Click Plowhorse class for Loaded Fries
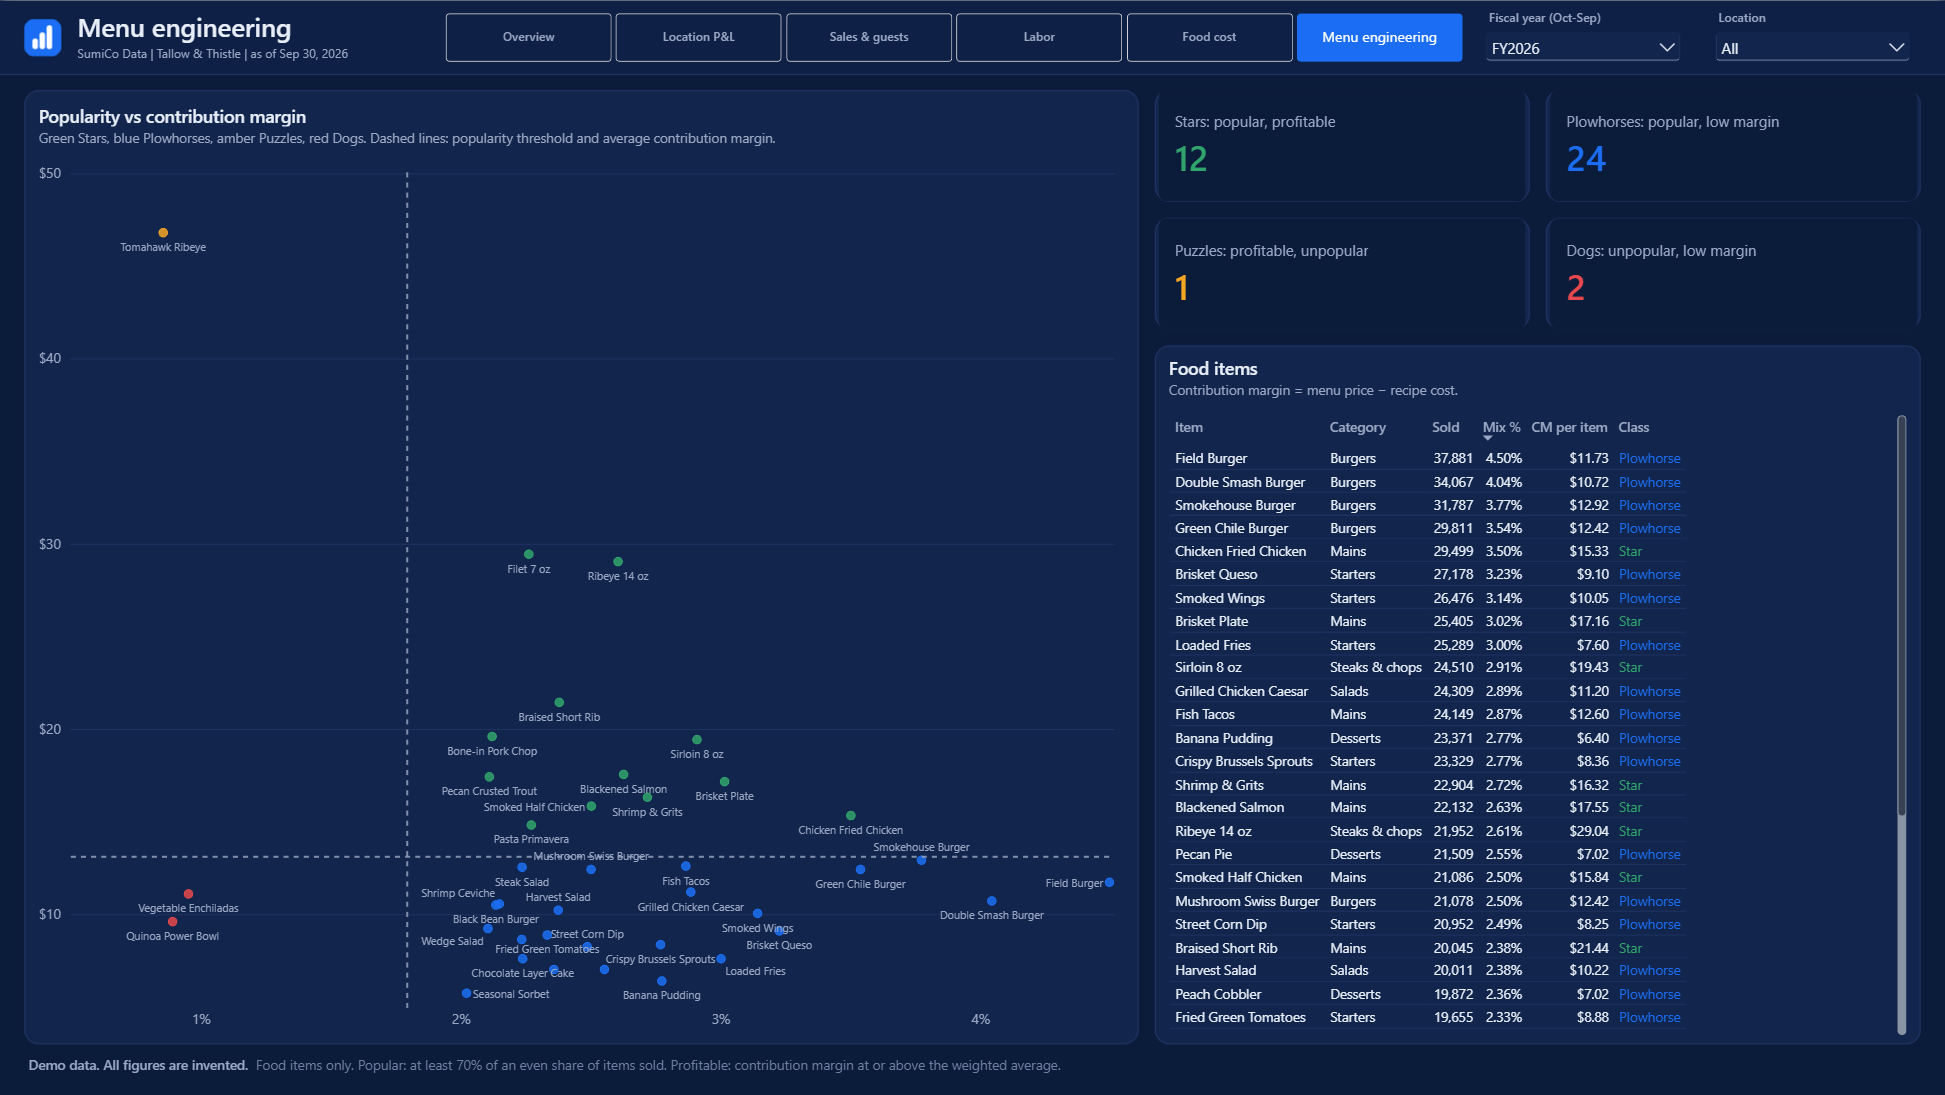Viewport: 1945px width, 1095px height. pyautogui.click(x=1649, y=645)
